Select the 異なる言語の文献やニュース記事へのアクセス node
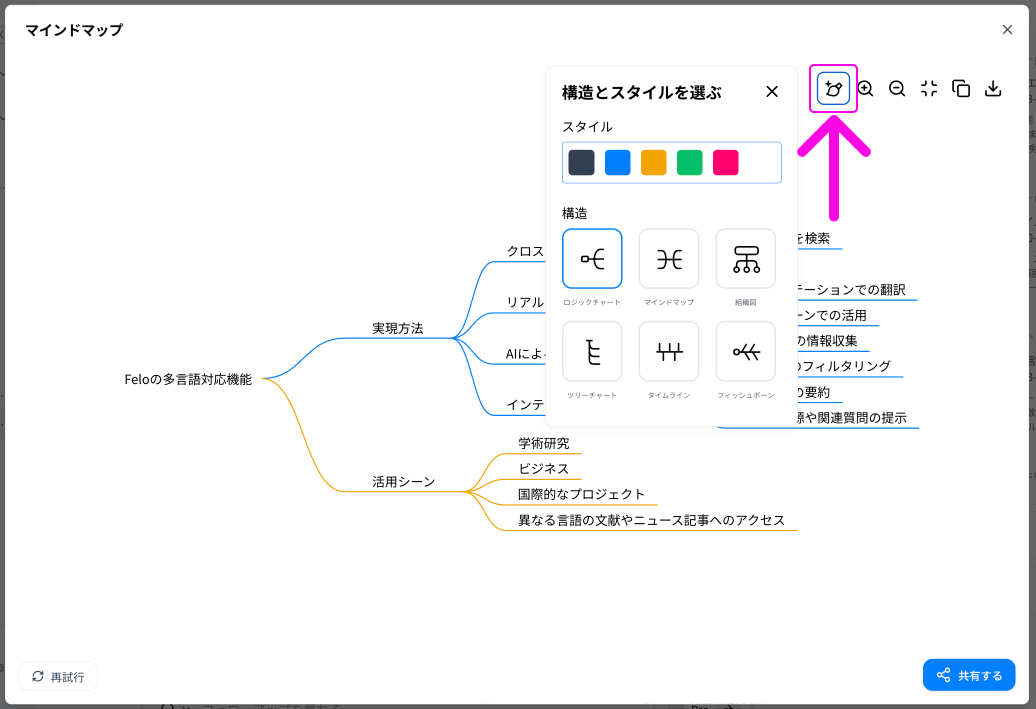 click(651, 521)
